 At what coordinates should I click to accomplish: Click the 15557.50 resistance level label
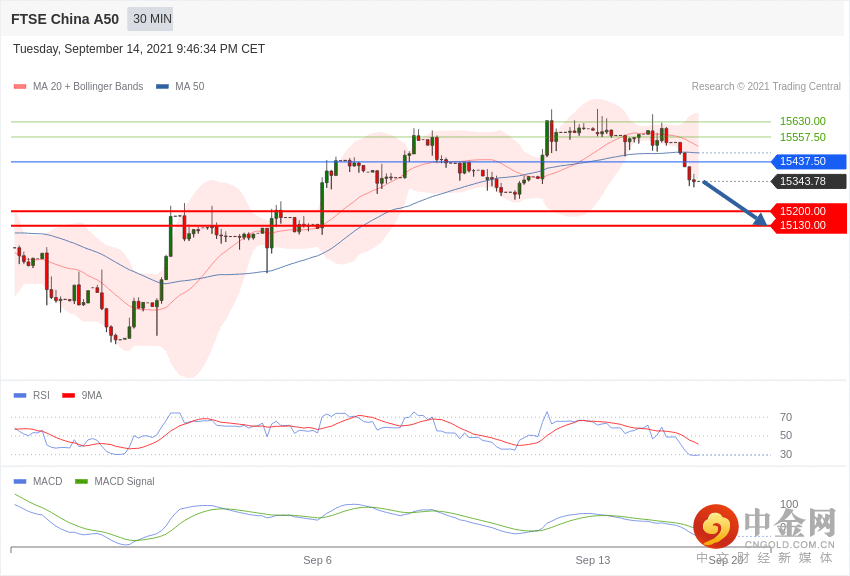803,137
